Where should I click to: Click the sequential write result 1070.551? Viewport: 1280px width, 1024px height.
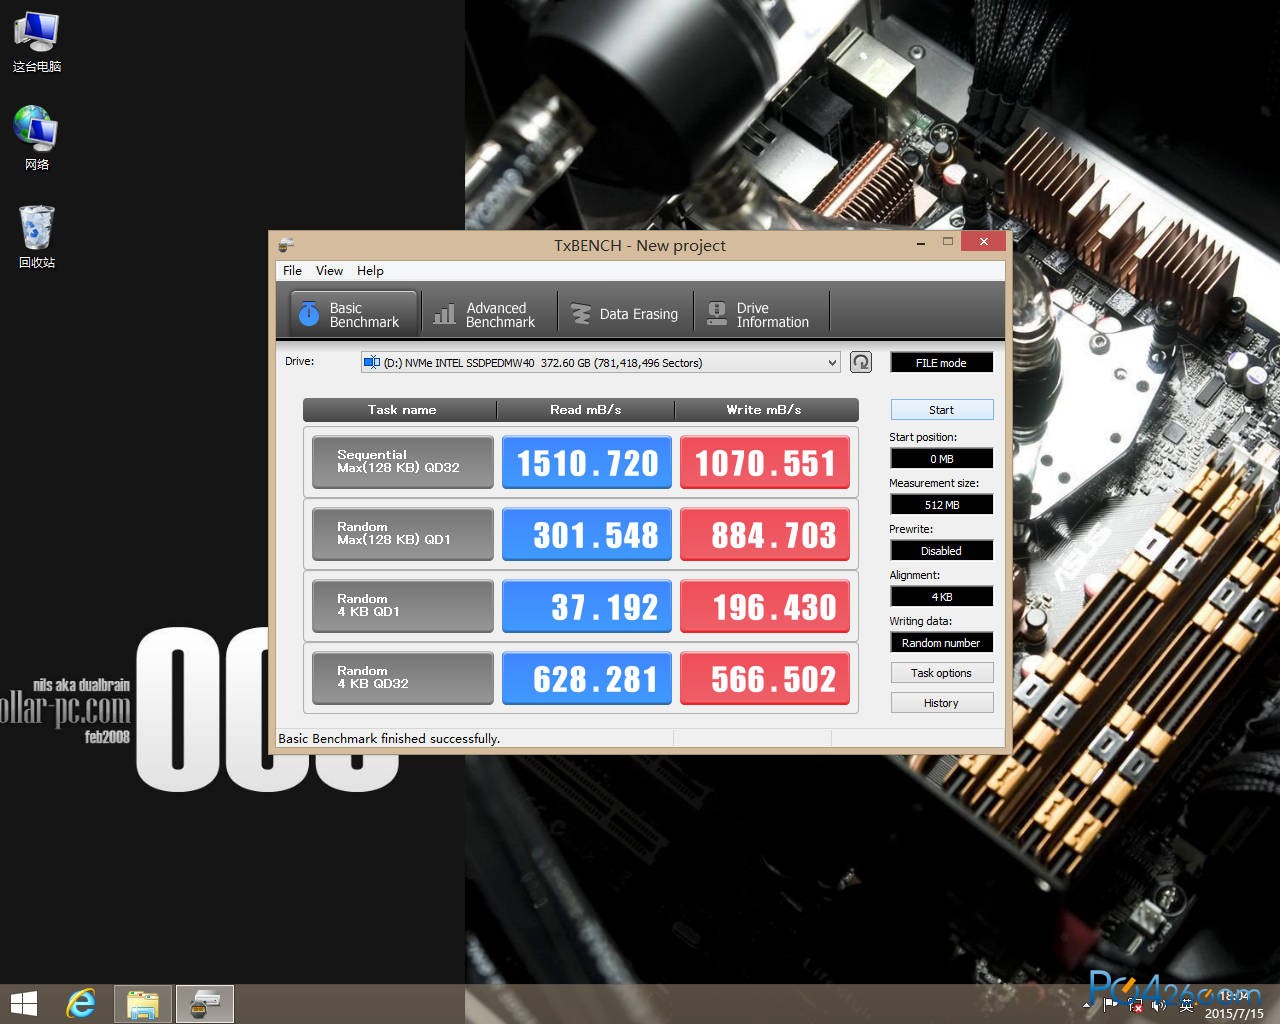[765, 462]
